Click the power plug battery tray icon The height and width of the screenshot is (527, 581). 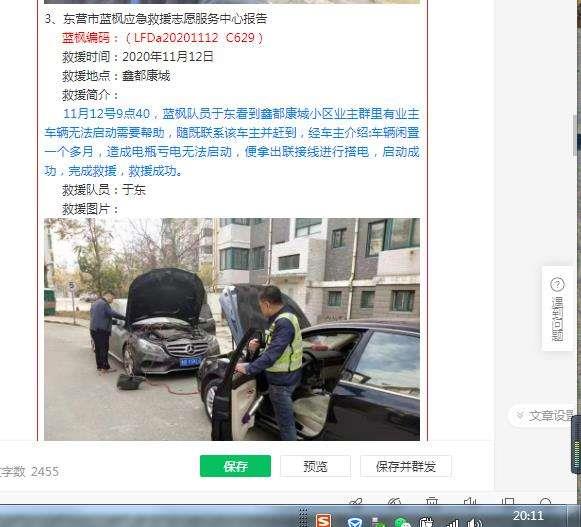point(426,522)
